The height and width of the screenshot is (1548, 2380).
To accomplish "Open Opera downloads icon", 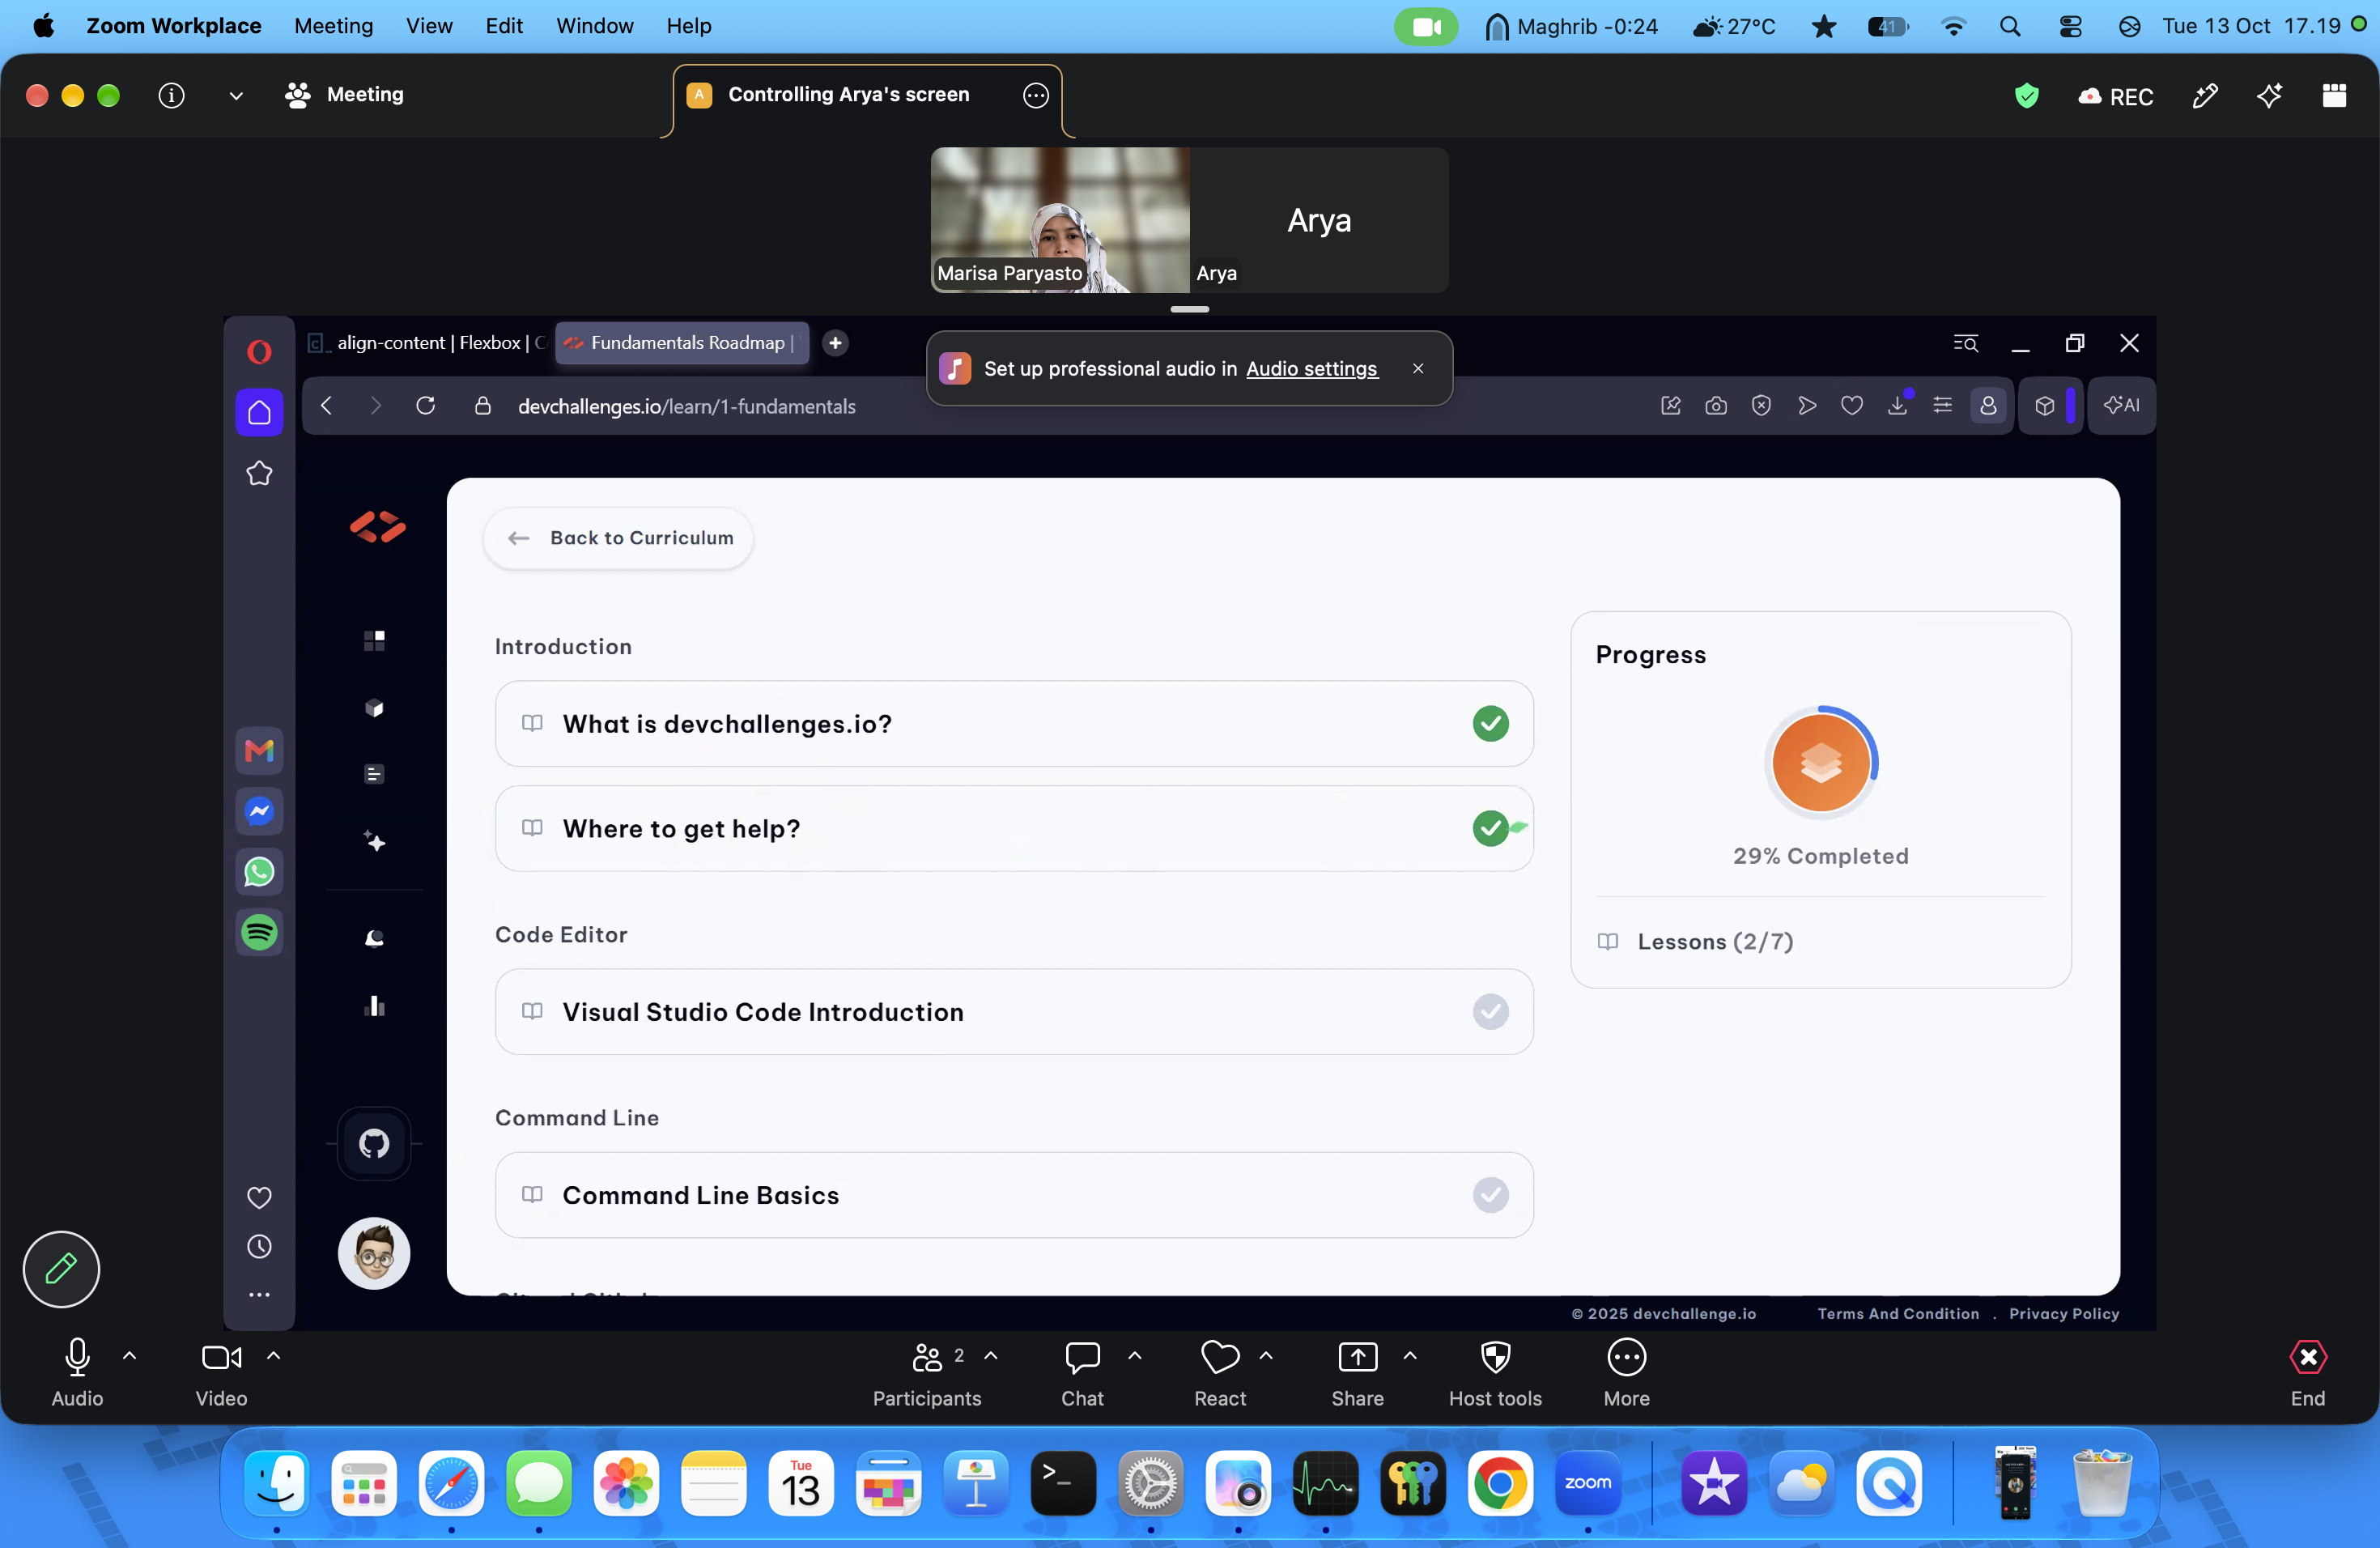I will point(1897,405).
